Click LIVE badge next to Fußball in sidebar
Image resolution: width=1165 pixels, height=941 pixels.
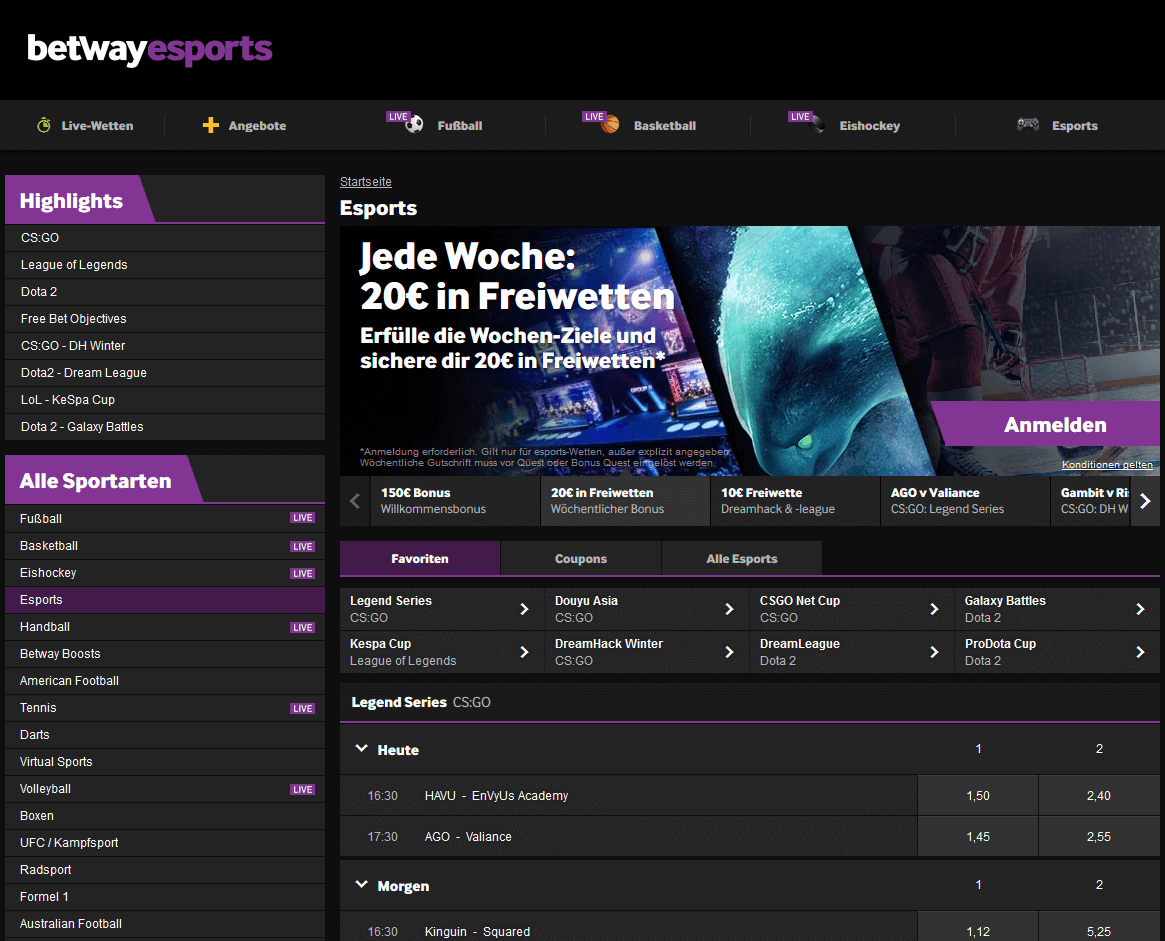(x=302, y=518)
